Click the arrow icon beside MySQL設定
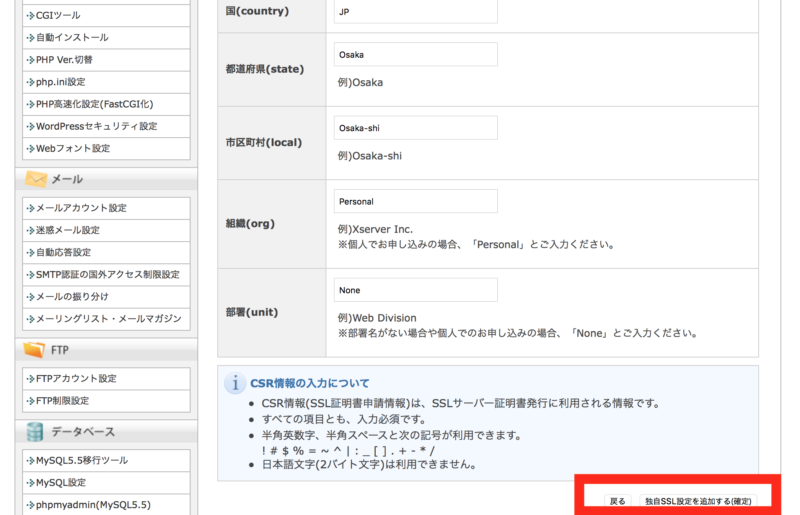The width and height of the screenshot is (800, 515). pyautogui.click(x=31, y=483)
